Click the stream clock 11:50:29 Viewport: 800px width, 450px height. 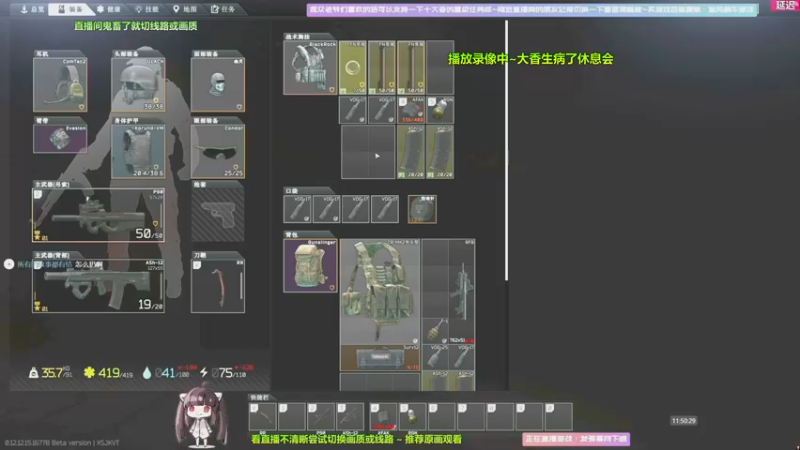coord(684,421)
